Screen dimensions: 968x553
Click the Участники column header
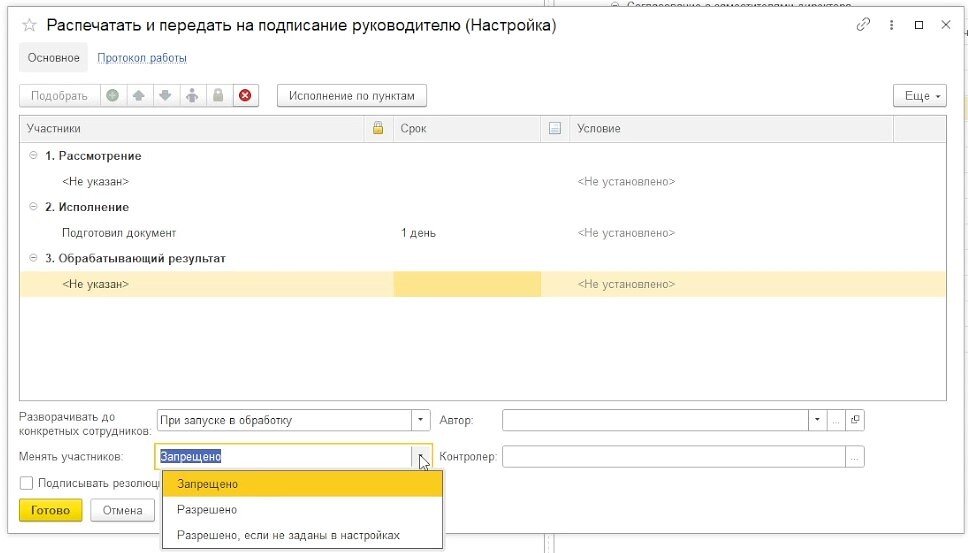click(x=192, y=128)
